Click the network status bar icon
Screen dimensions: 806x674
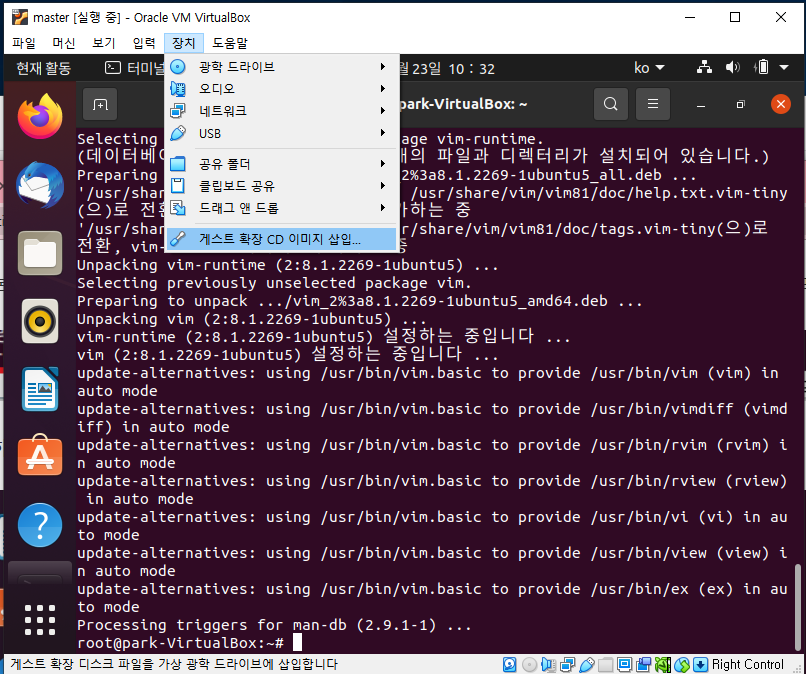(x=567, y=665)
